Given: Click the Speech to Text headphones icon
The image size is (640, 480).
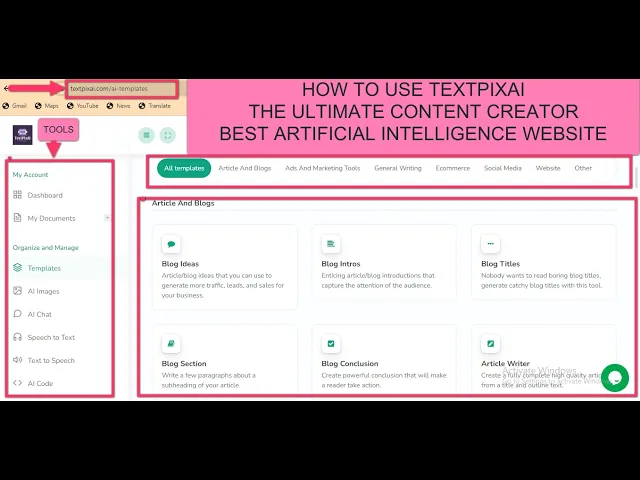Looking at the screenshot, I should coord(18,337).
